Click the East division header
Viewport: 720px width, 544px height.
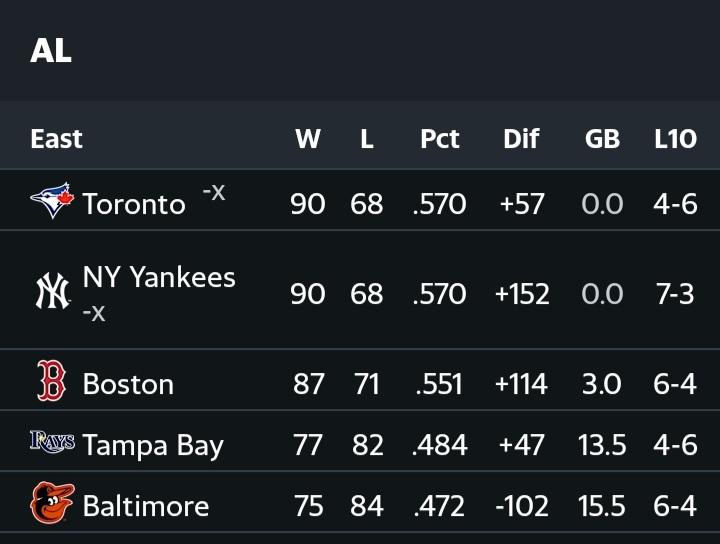[56, 138]
